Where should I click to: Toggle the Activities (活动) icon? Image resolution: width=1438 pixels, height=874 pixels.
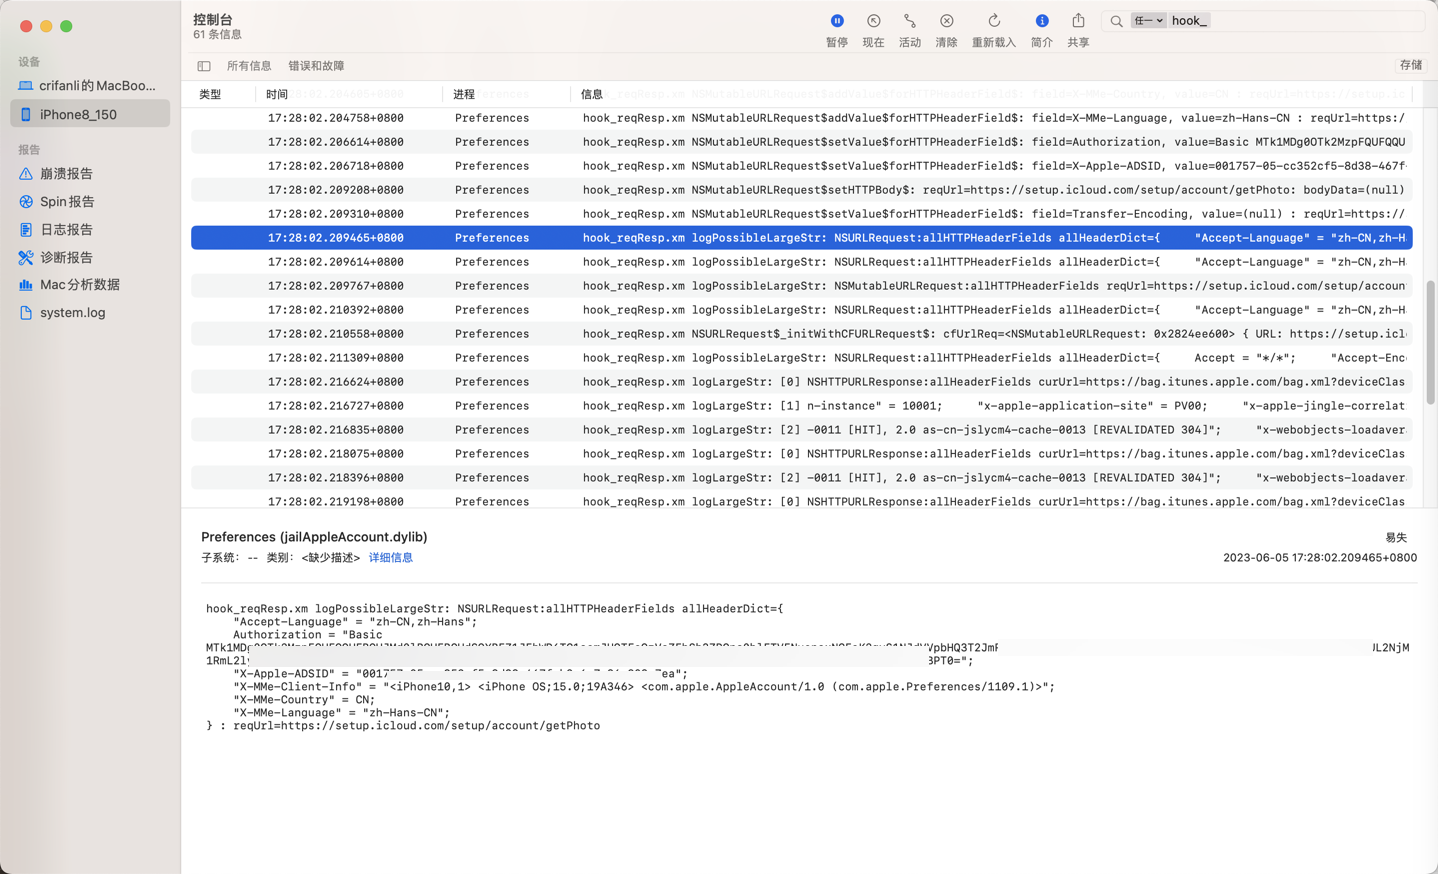click(909, 21)
